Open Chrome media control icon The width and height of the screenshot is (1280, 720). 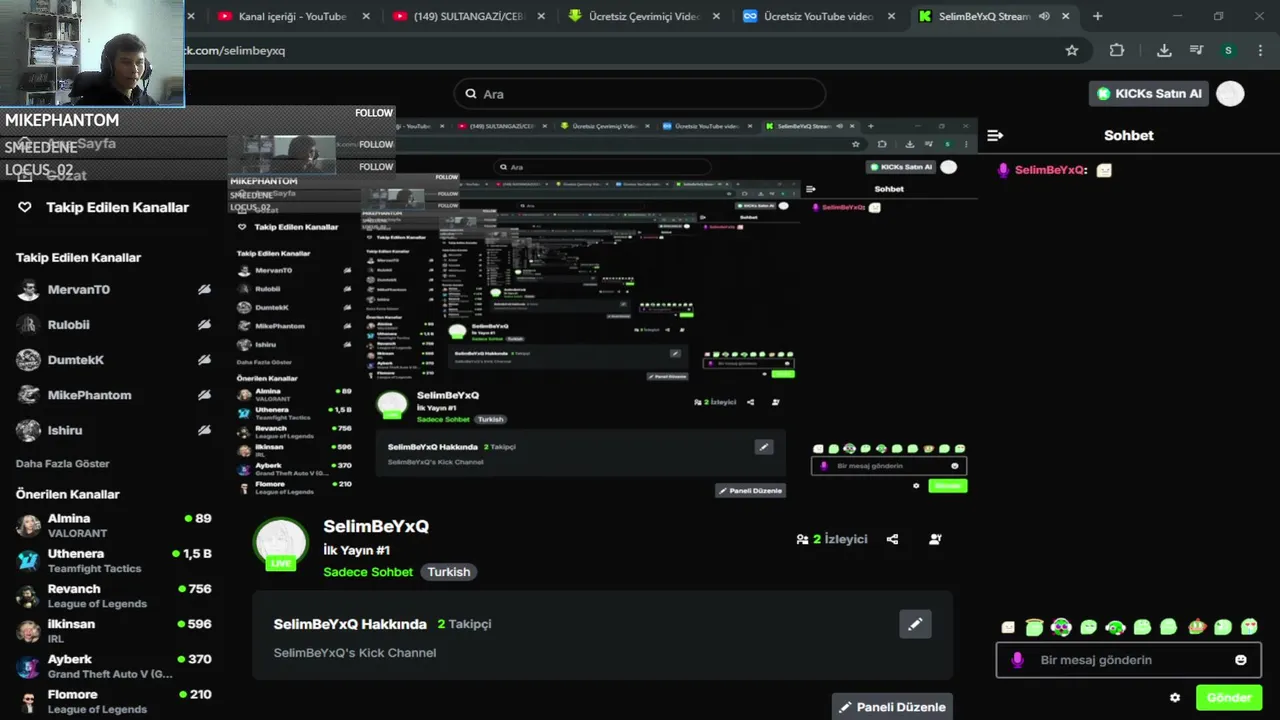pos(1196,50)
